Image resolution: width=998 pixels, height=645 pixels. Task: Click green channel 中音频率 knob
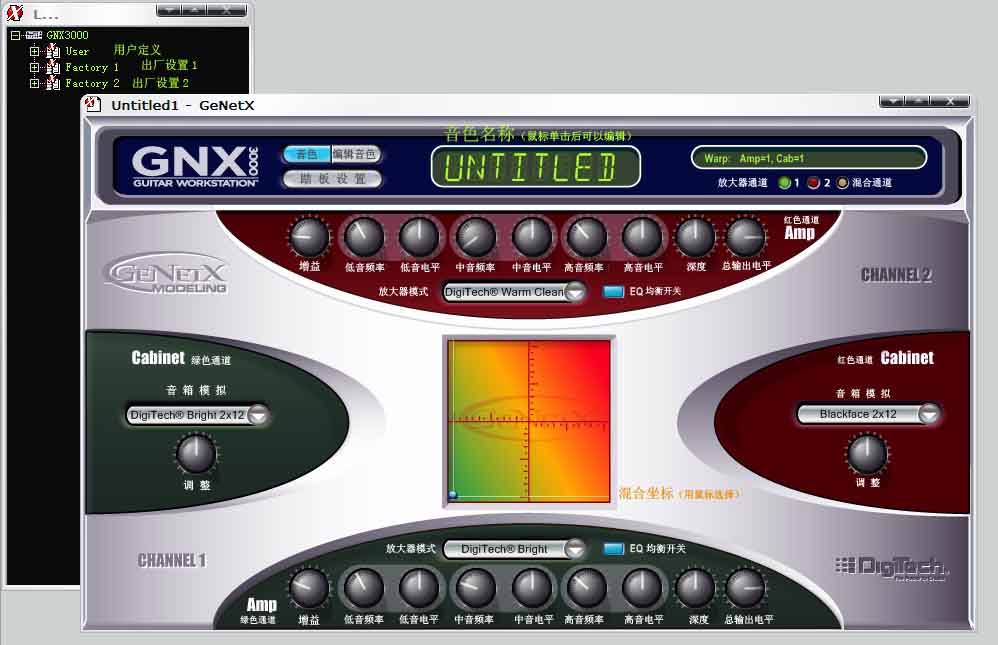point(475,589)
